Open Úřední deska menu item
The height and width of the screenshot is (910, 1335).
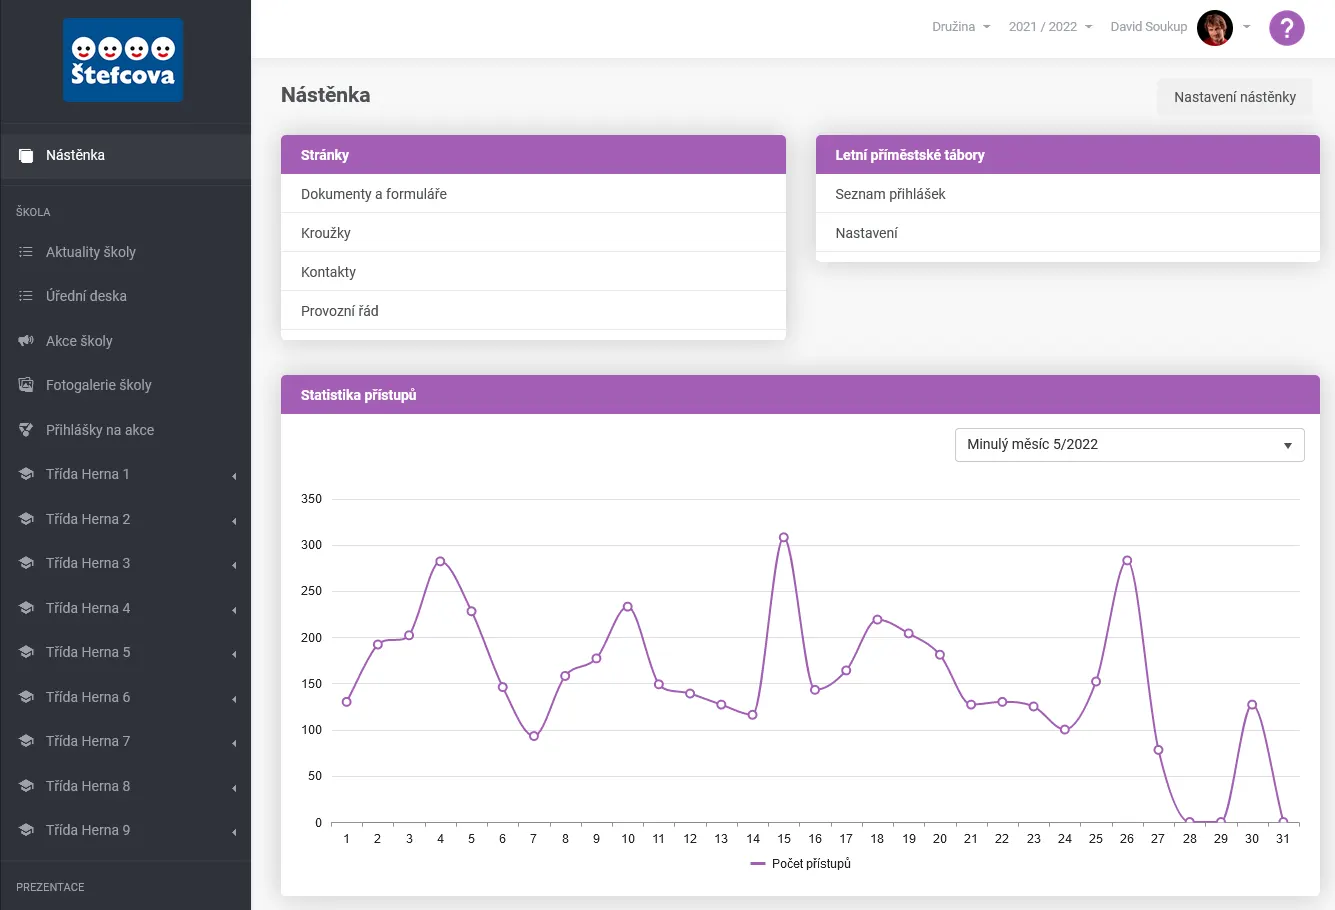click(125, 296)
